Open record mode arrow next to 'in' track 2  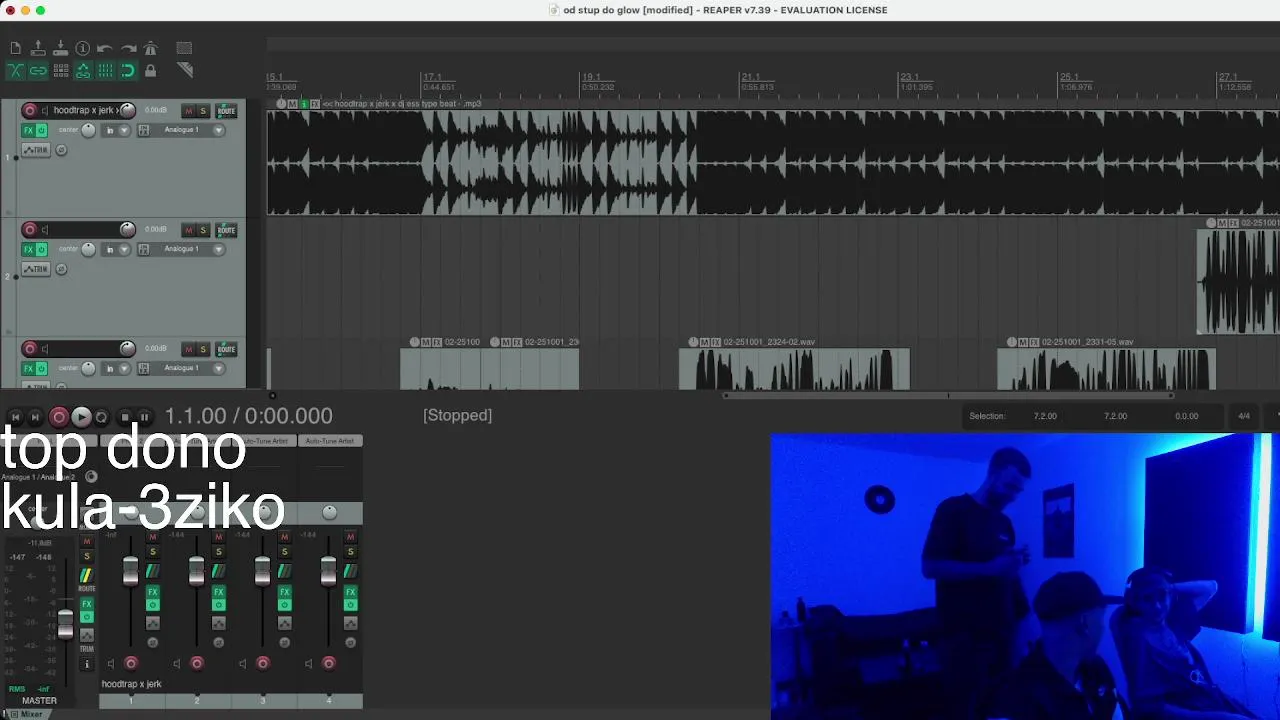pyautogui.click(x=124, y=249)
